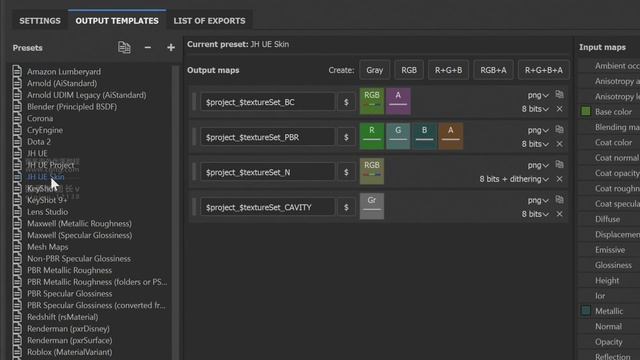Viewport: 640px width, 360px height.
Task: Create an RGB output map
Action: coord(409,70)
